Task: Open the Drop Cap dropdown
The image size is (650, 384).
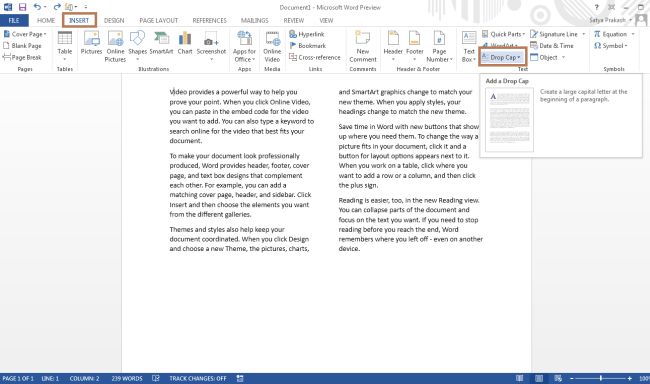Action: (501, 57)
